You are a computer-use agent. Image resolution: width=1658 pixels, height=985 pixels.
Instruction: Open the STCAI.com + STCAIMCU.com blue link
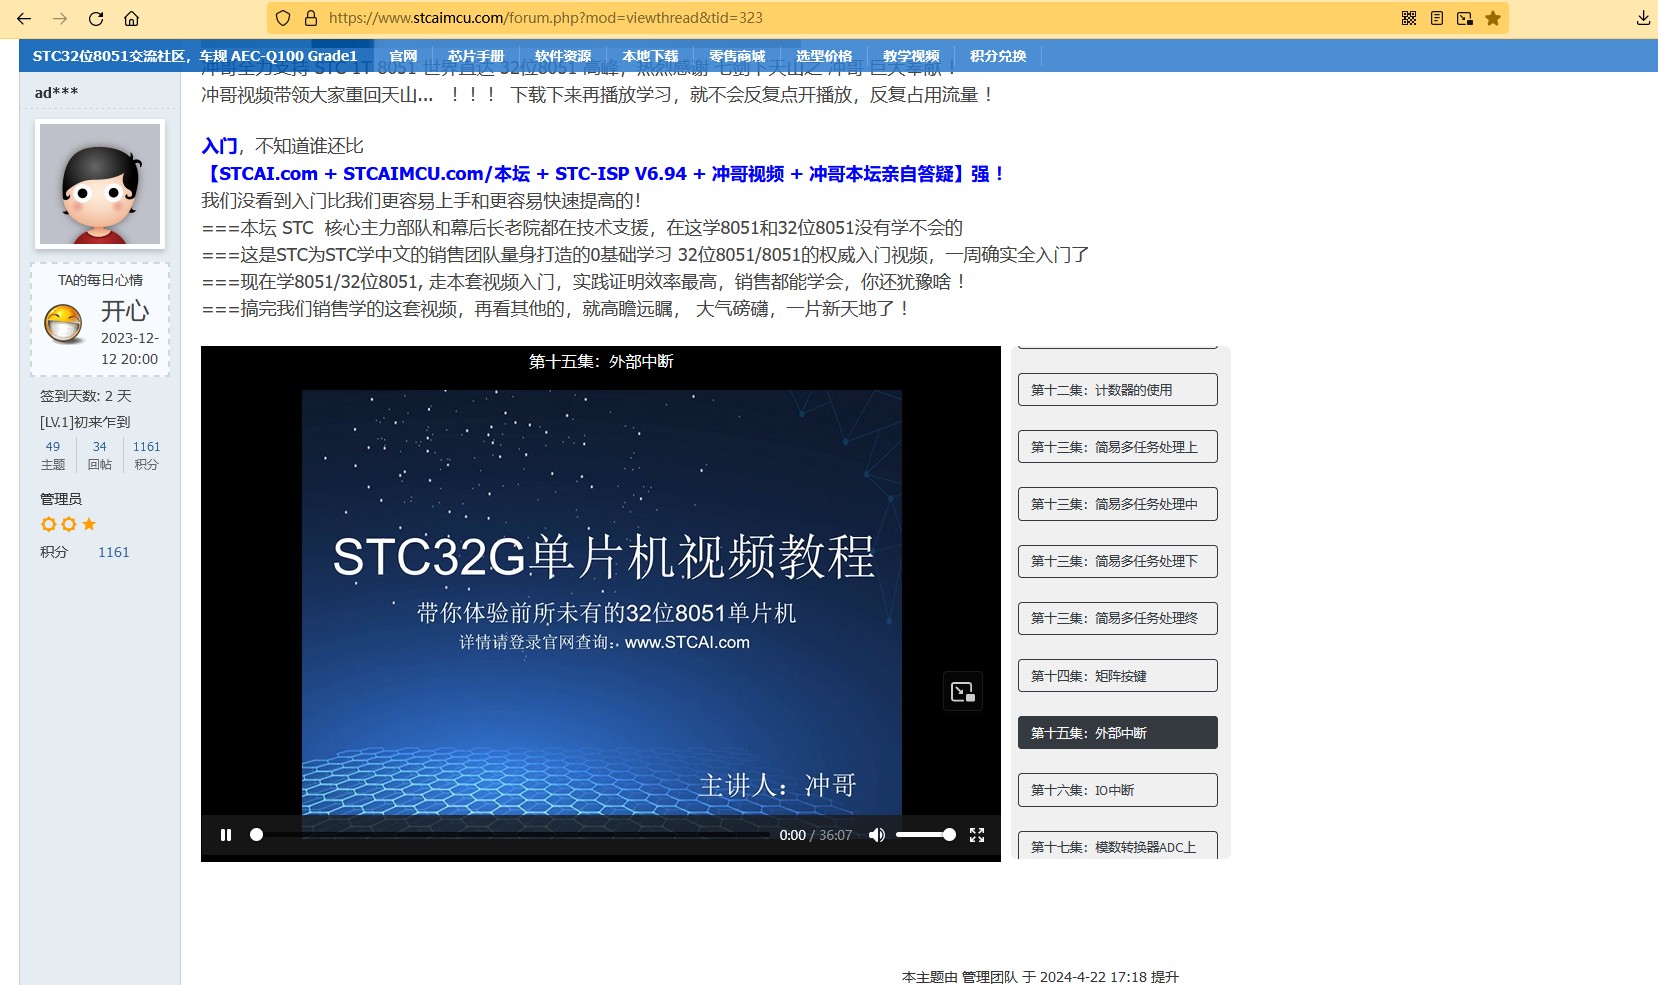pos(602,174)
